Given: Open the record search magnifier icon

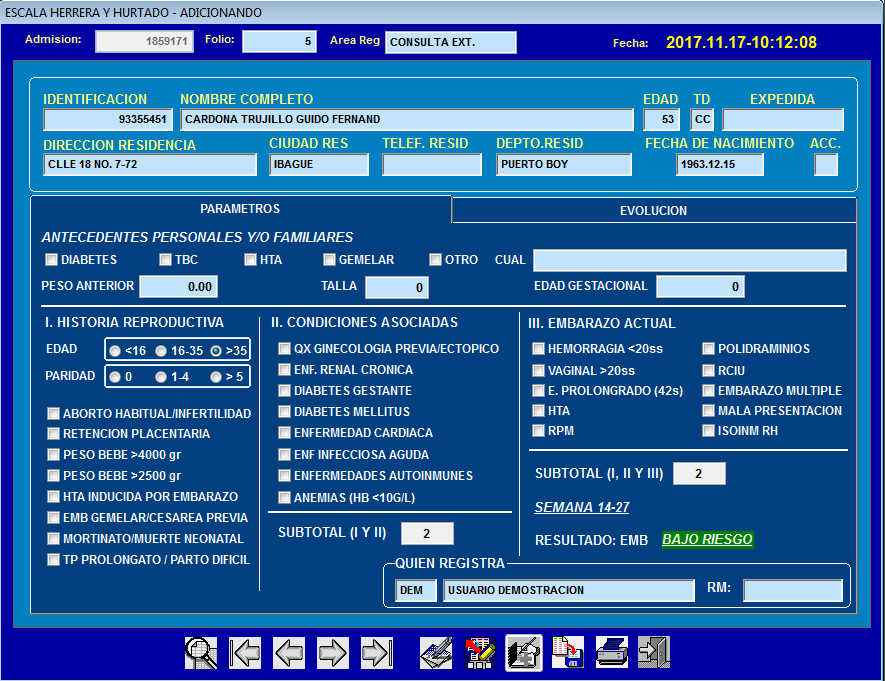Looking at the screenshot, I should coord(201,653).
